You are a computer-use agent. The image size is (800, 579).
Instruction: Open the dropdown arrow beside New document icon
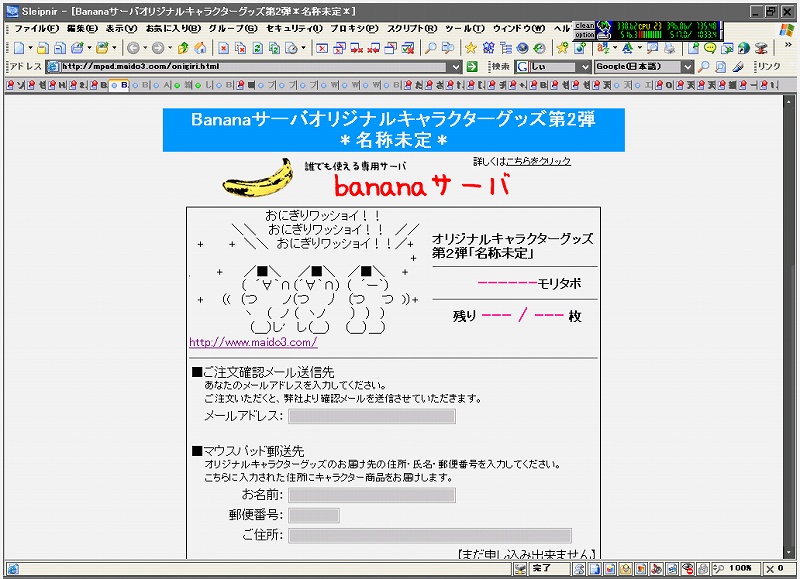pyautogui.click(x=30, y=48)
